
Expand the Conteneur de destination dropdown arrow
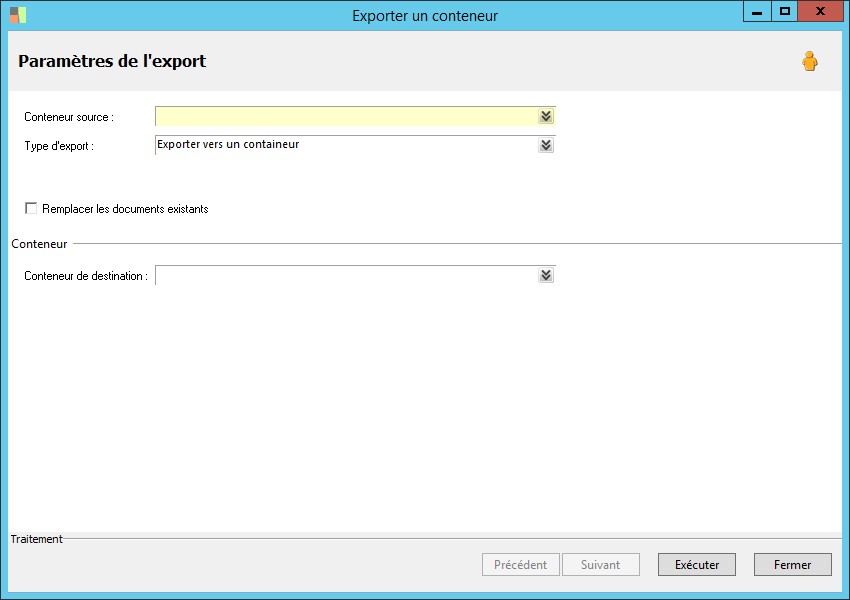[x=545, y=275]
